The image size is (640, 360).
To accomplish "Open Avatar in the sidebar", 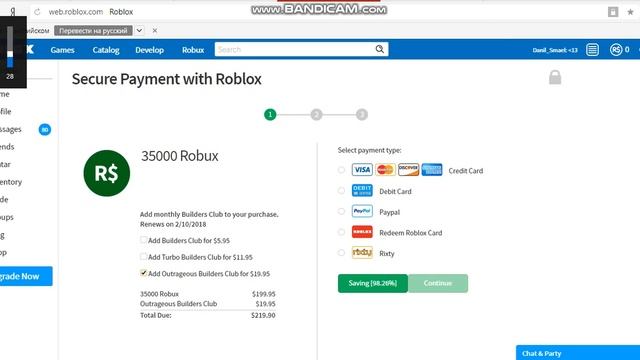I will click(x=5, y=164).
